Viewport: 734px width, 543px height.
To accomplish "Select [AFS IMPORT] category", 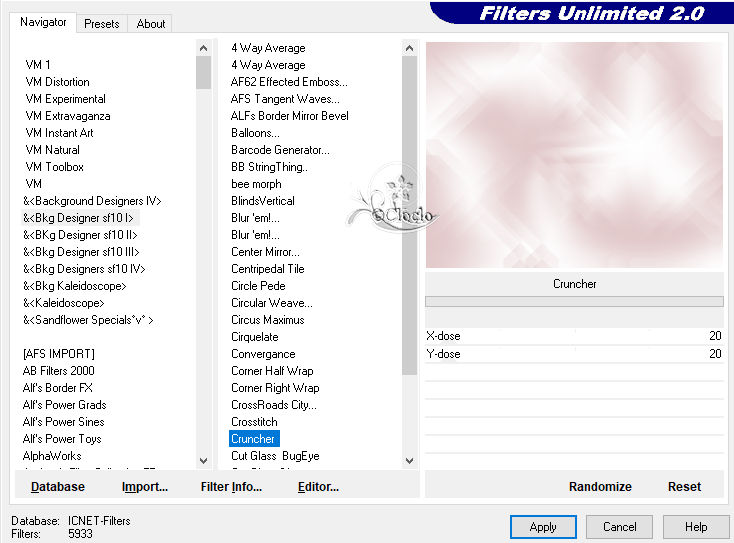I will pos(59,354).
